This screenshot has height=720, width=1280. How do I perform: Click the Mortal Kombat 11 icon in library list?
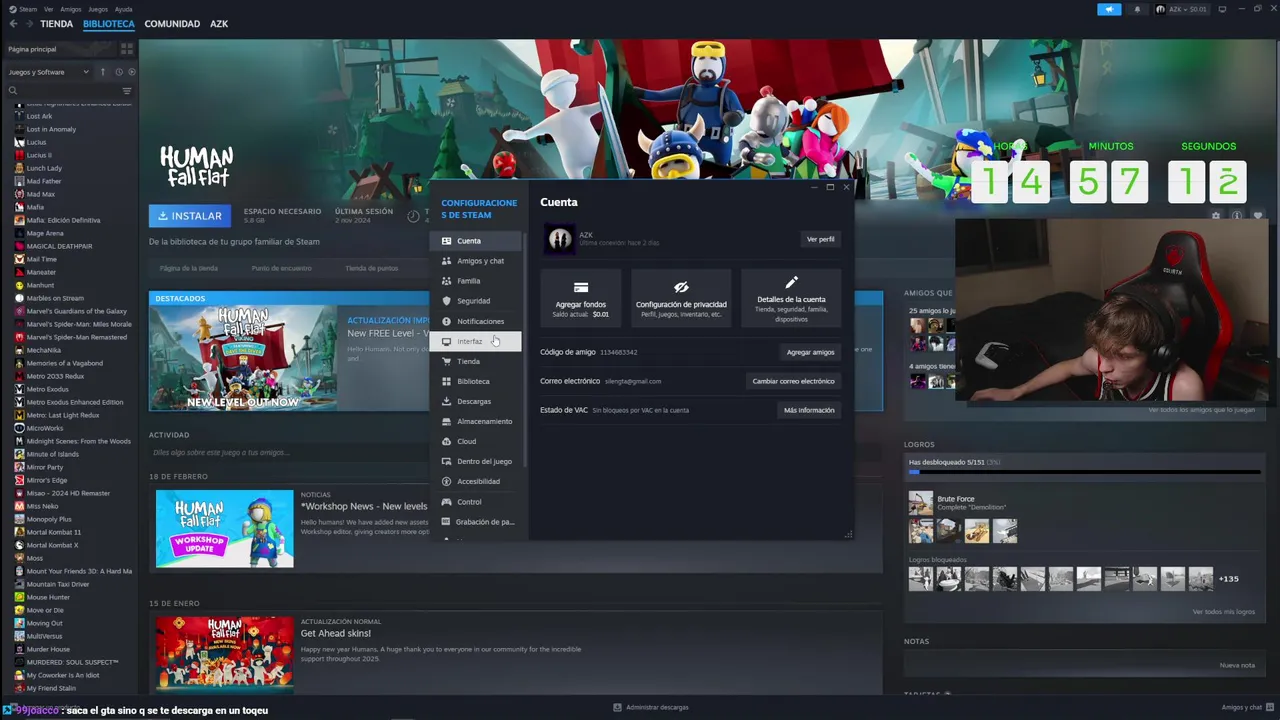(x=19, y=532)
